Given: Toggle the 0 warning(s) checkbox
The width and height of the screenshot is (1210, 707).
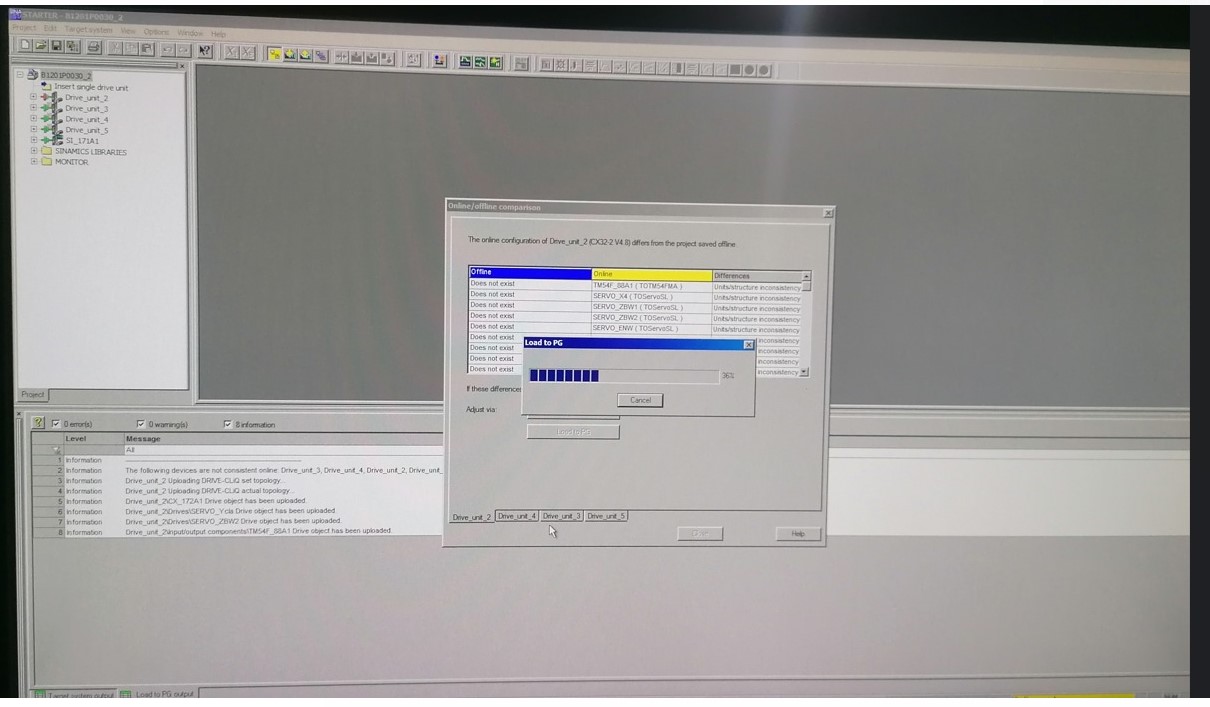Looking at the screenshot, I should 141,424.
